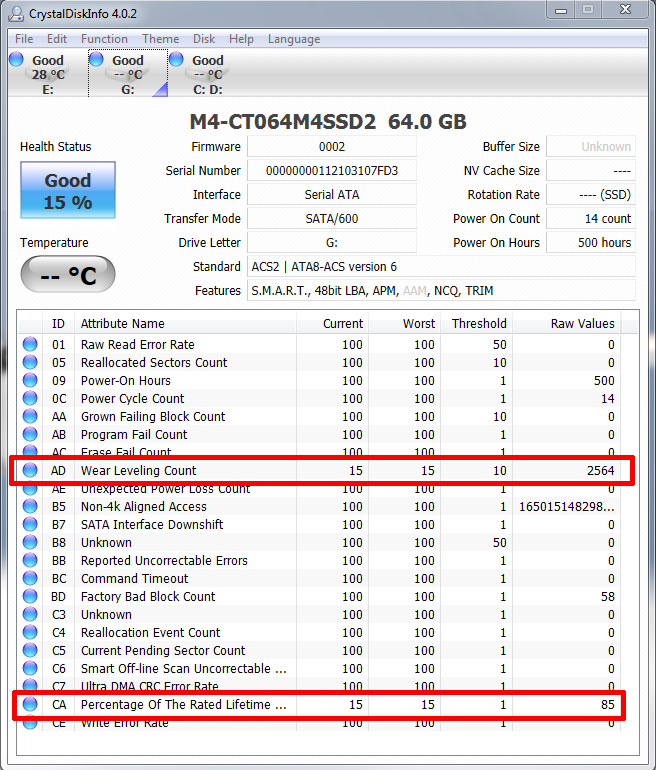Click status orb for SATA Interface Downshift
This screenshot has width=656, height=770.
(30, 524)
